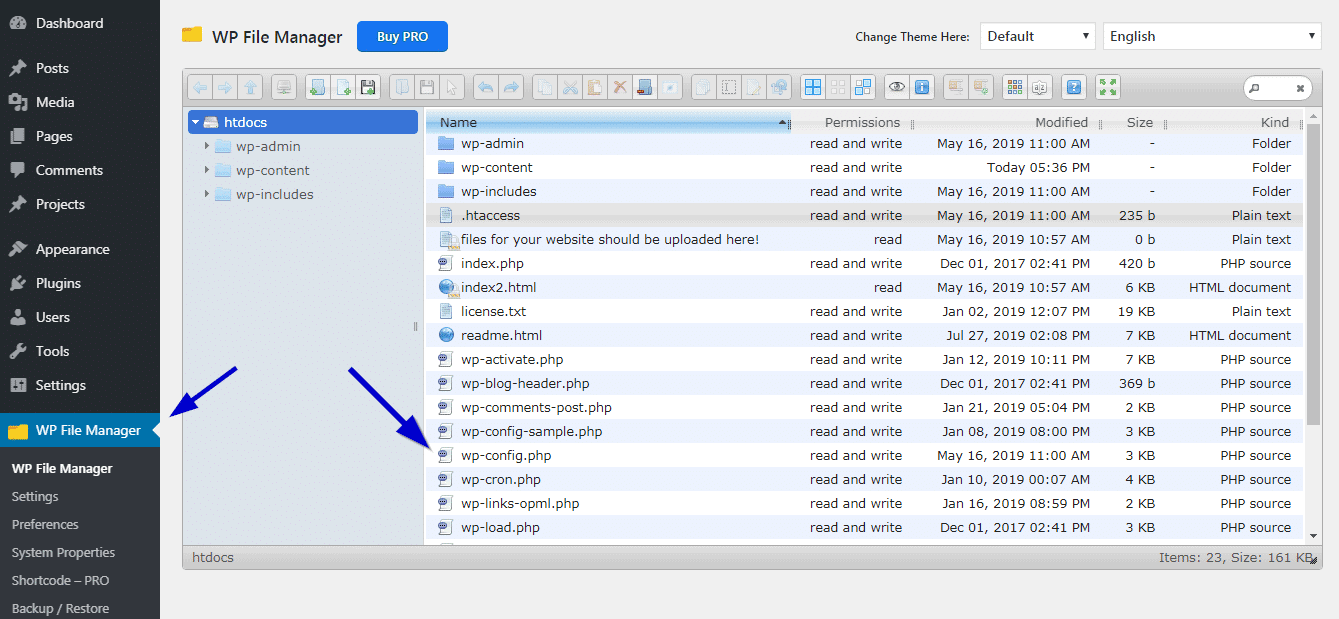Click the Paste clipboard icon

point(595,87)
